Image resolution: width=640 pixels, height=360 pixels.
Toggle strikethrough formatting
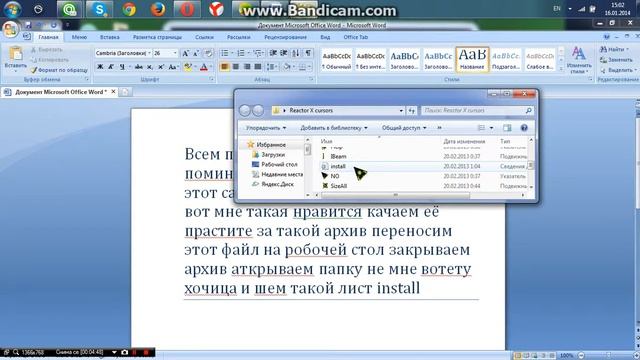point(139,67)
